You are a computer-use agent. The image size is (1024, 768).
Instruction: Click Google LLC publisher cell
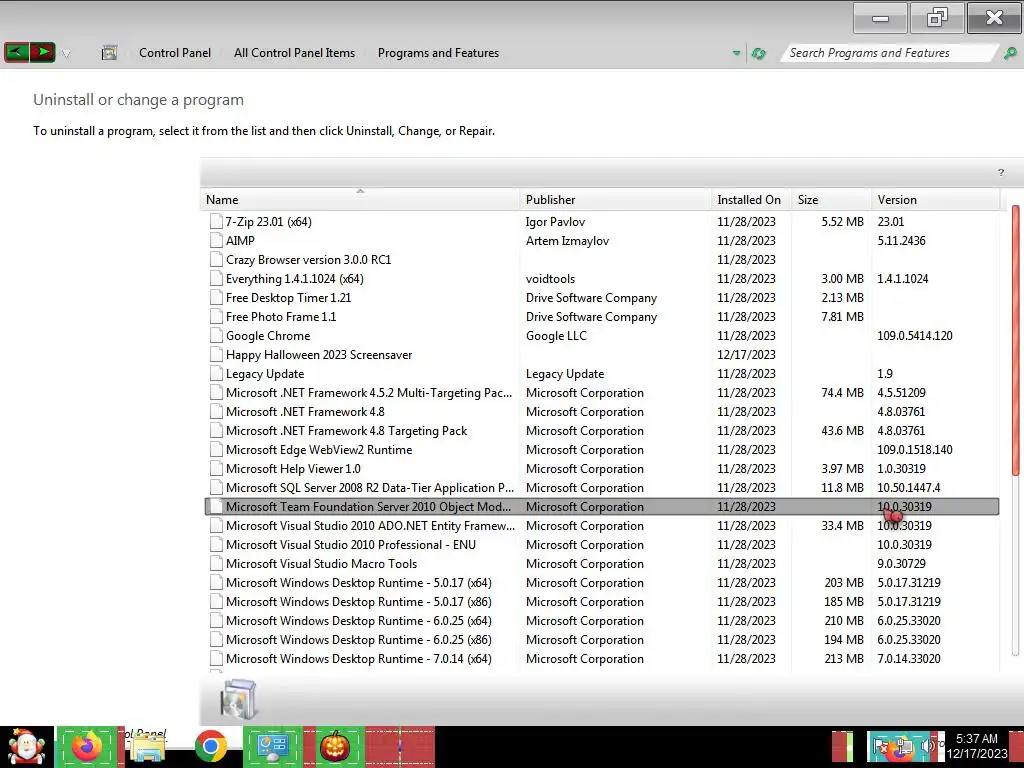556,336
